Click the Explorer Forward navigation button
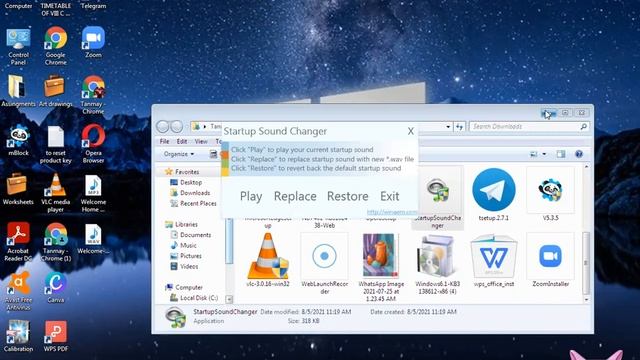The width and height of the screenshot is (640, 360). [x=176, y=127]
